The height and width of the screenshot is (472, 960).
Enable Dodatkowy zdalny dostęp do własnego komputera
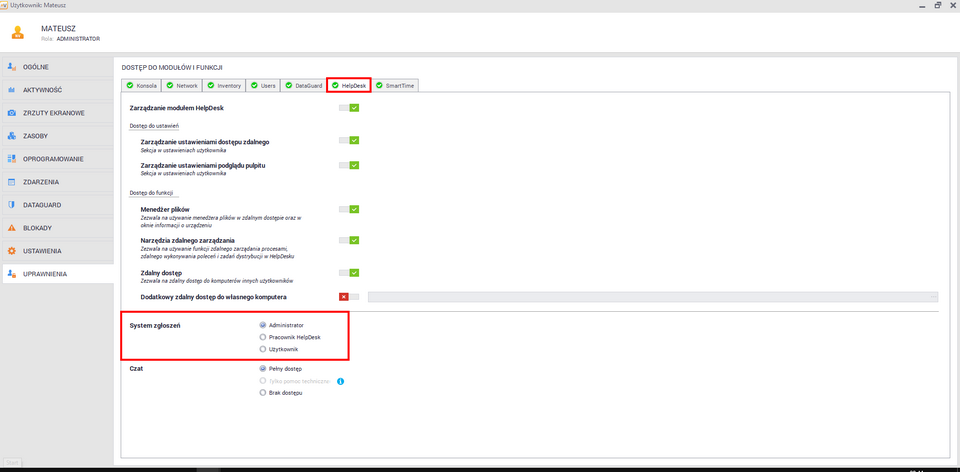349,297
